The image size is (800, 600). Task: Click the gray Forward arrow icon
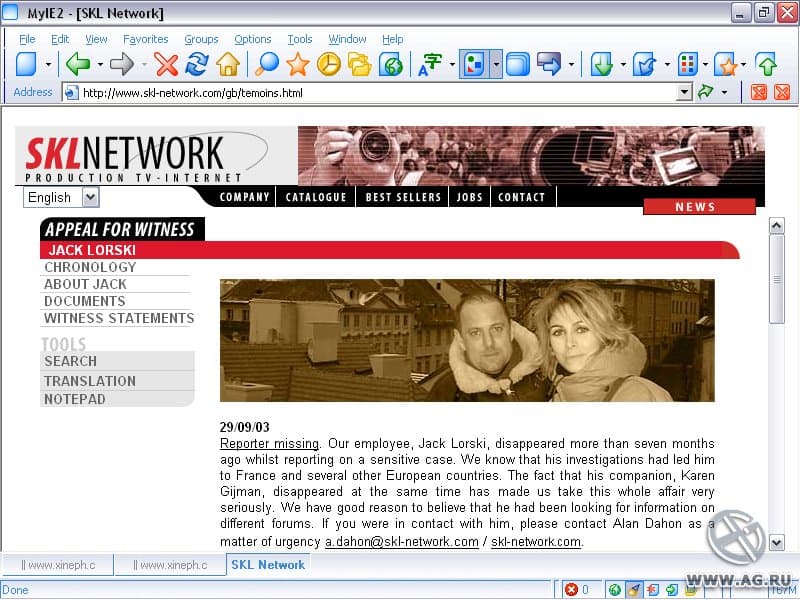click(122, 64)
